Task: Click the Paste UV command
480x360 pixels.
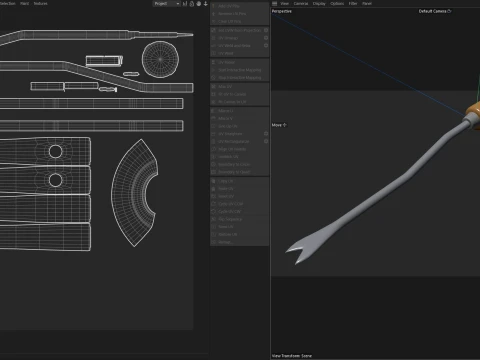Action: pos(239,189)
